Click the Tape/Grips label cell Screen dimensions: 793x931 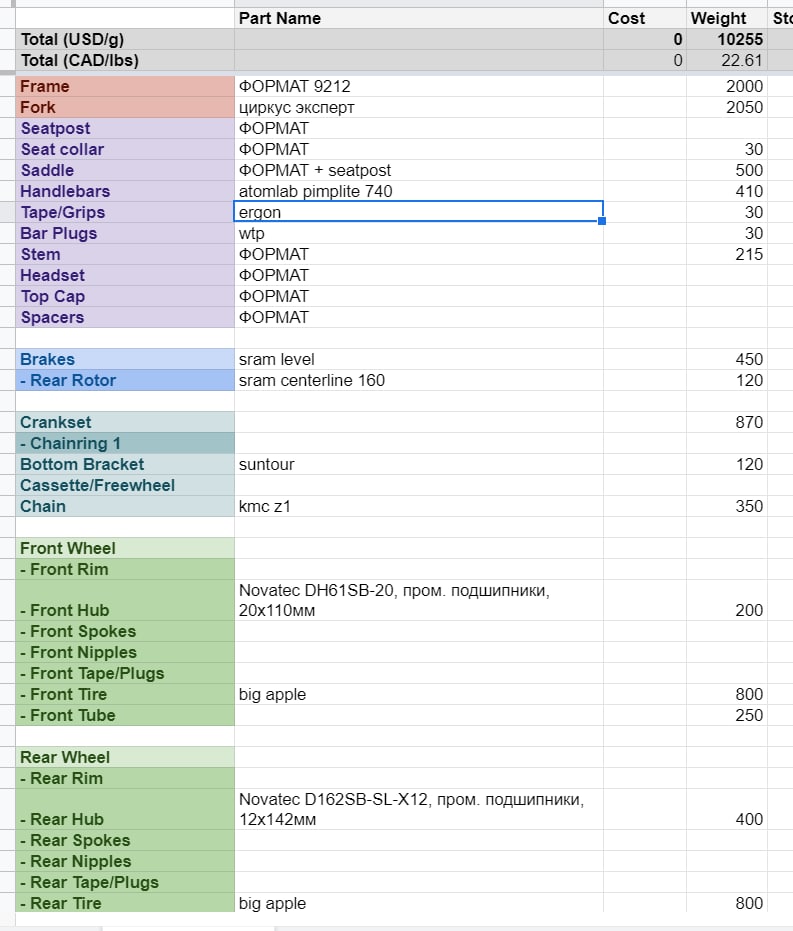(125, 213)
